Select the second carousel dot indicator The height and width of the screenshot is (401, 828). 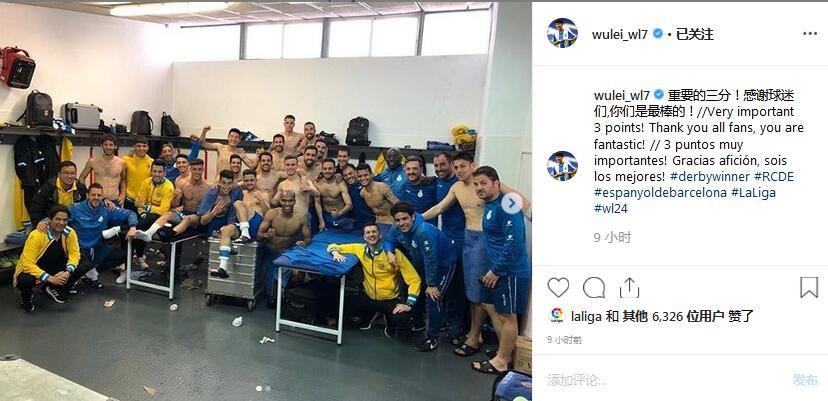pyautogui.click(x=268, y=388)
